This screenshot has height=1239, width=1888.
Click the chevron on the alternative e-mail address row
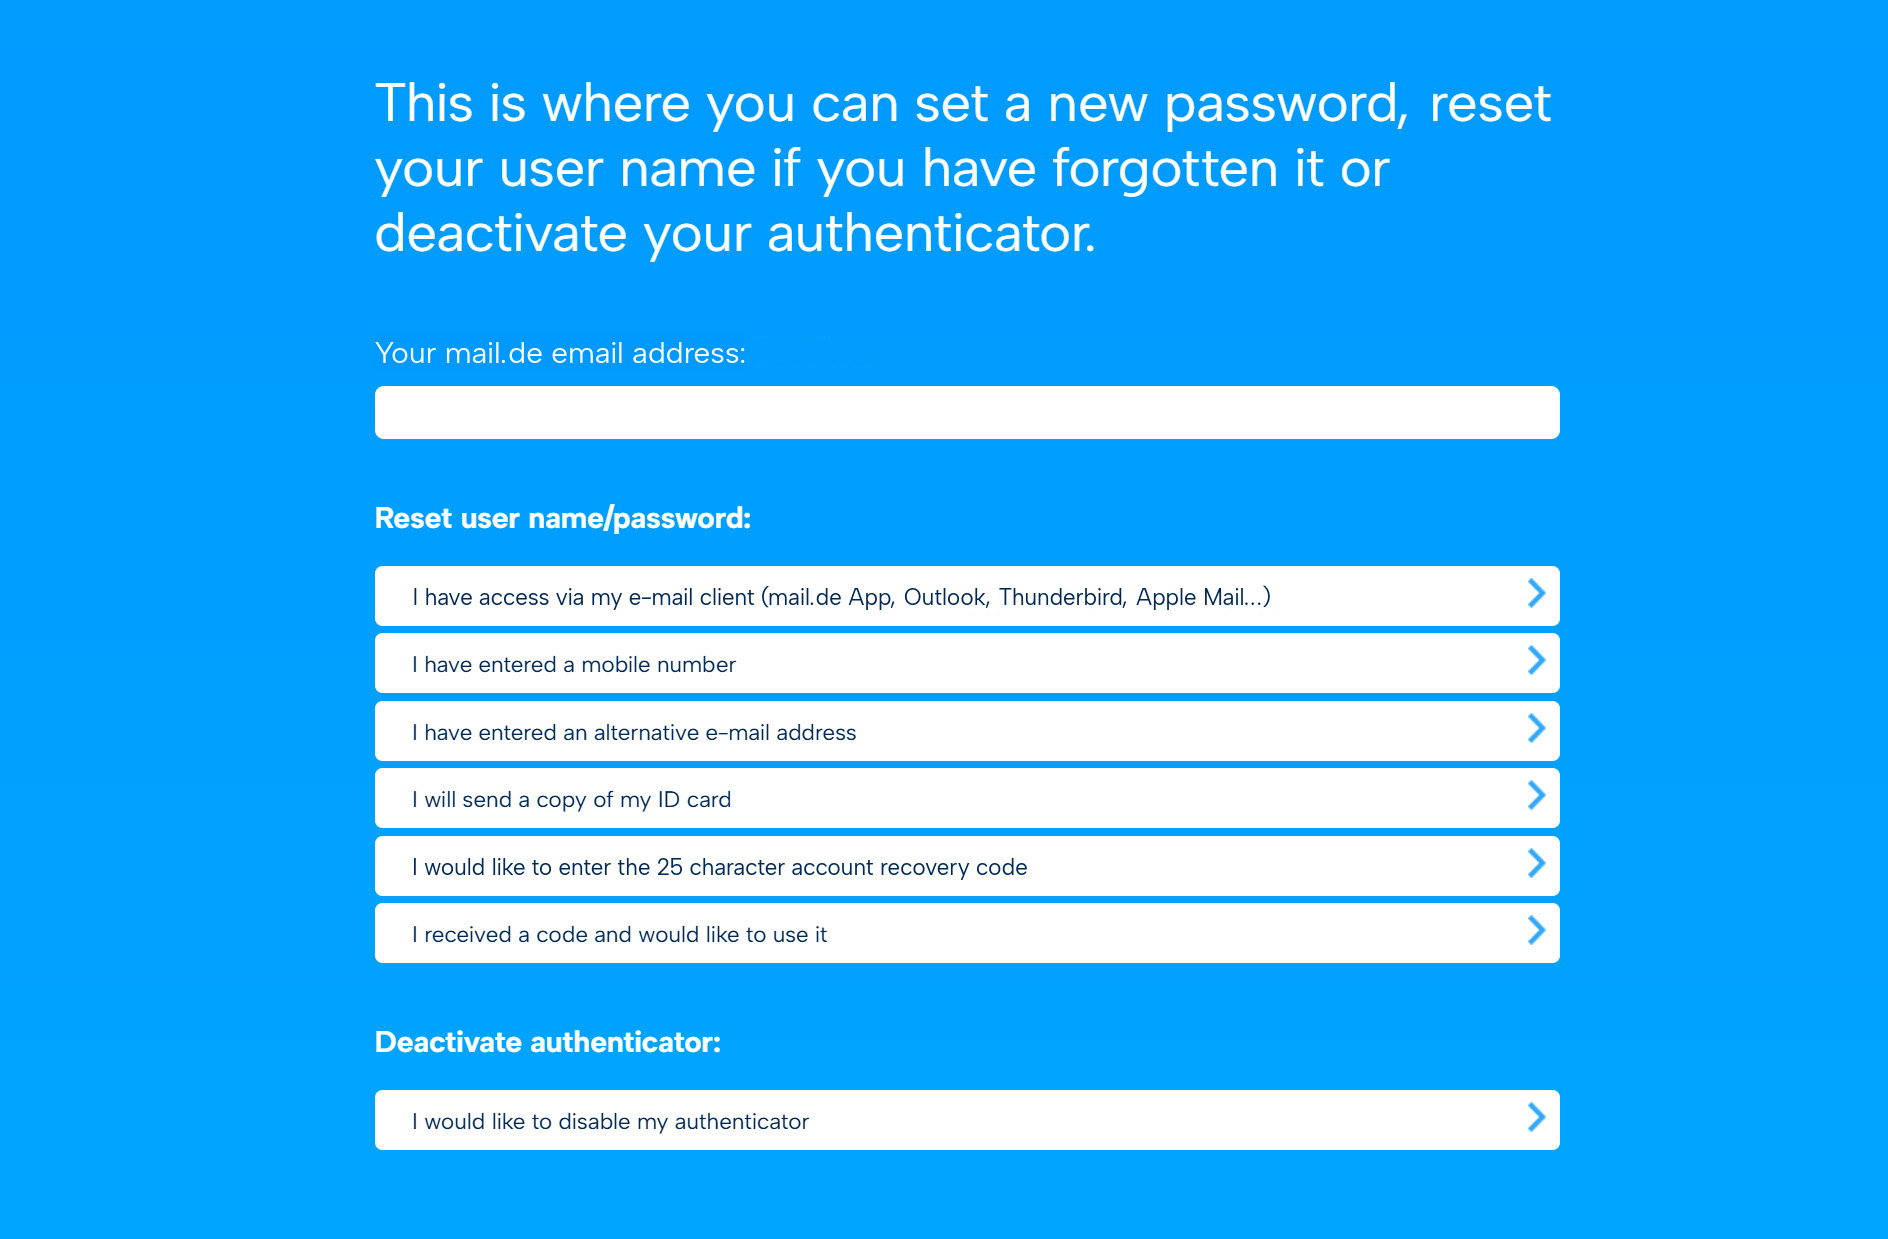pyautogui.click(x=1537, y=728)
